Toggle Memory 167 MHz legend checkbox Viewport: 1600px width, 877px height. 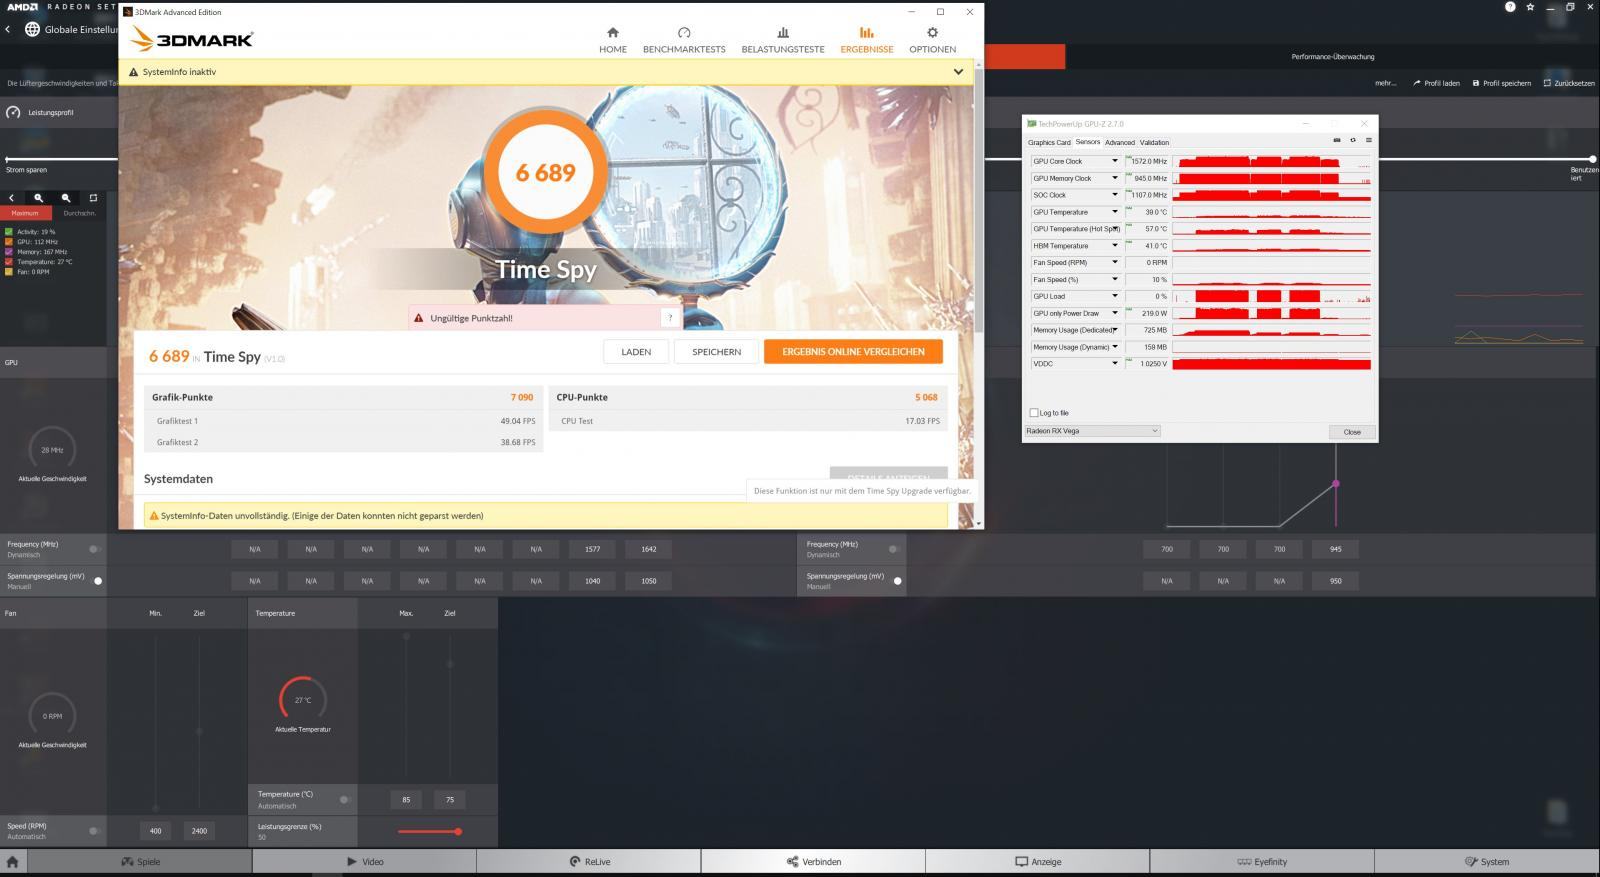click(x=9, y=252)
